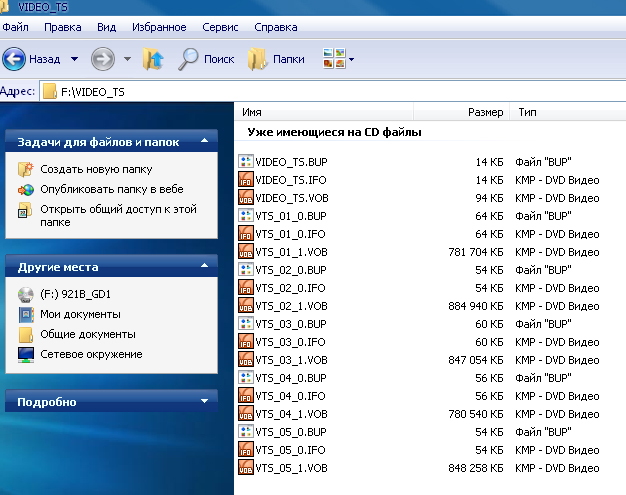The image size is (626, 495).
Task: Click the VIDEO_TS.VOB file icon
Action: click(x=246, y=197)
